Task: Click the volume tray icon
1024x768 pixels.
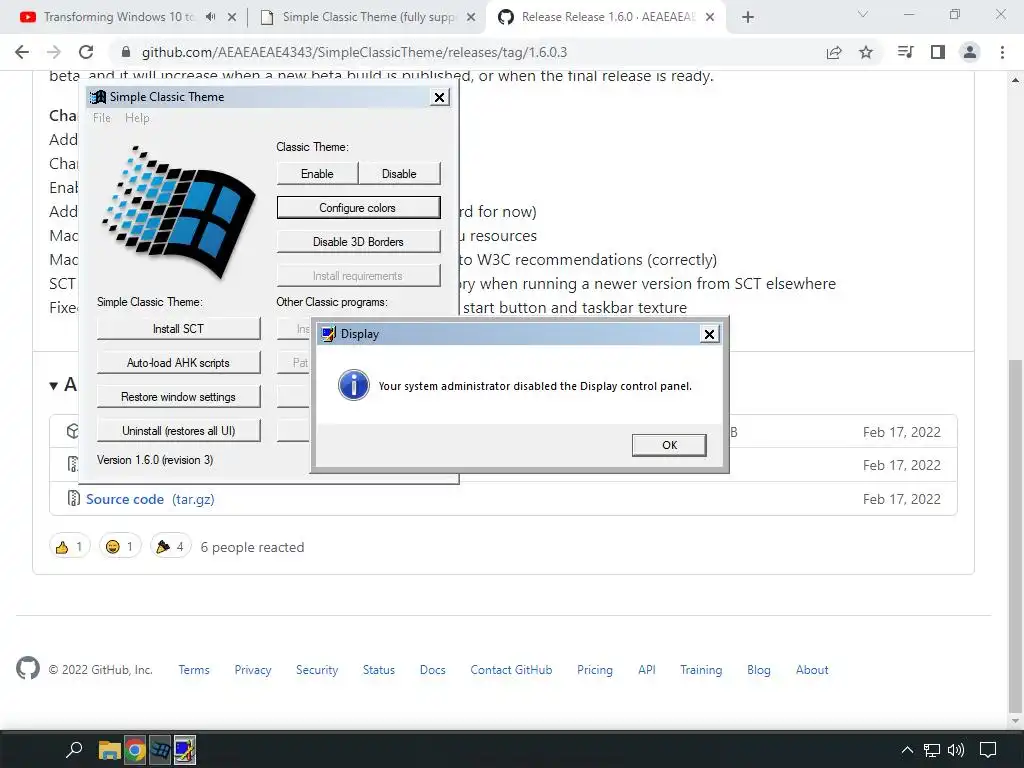Action: tap(956, 750)
